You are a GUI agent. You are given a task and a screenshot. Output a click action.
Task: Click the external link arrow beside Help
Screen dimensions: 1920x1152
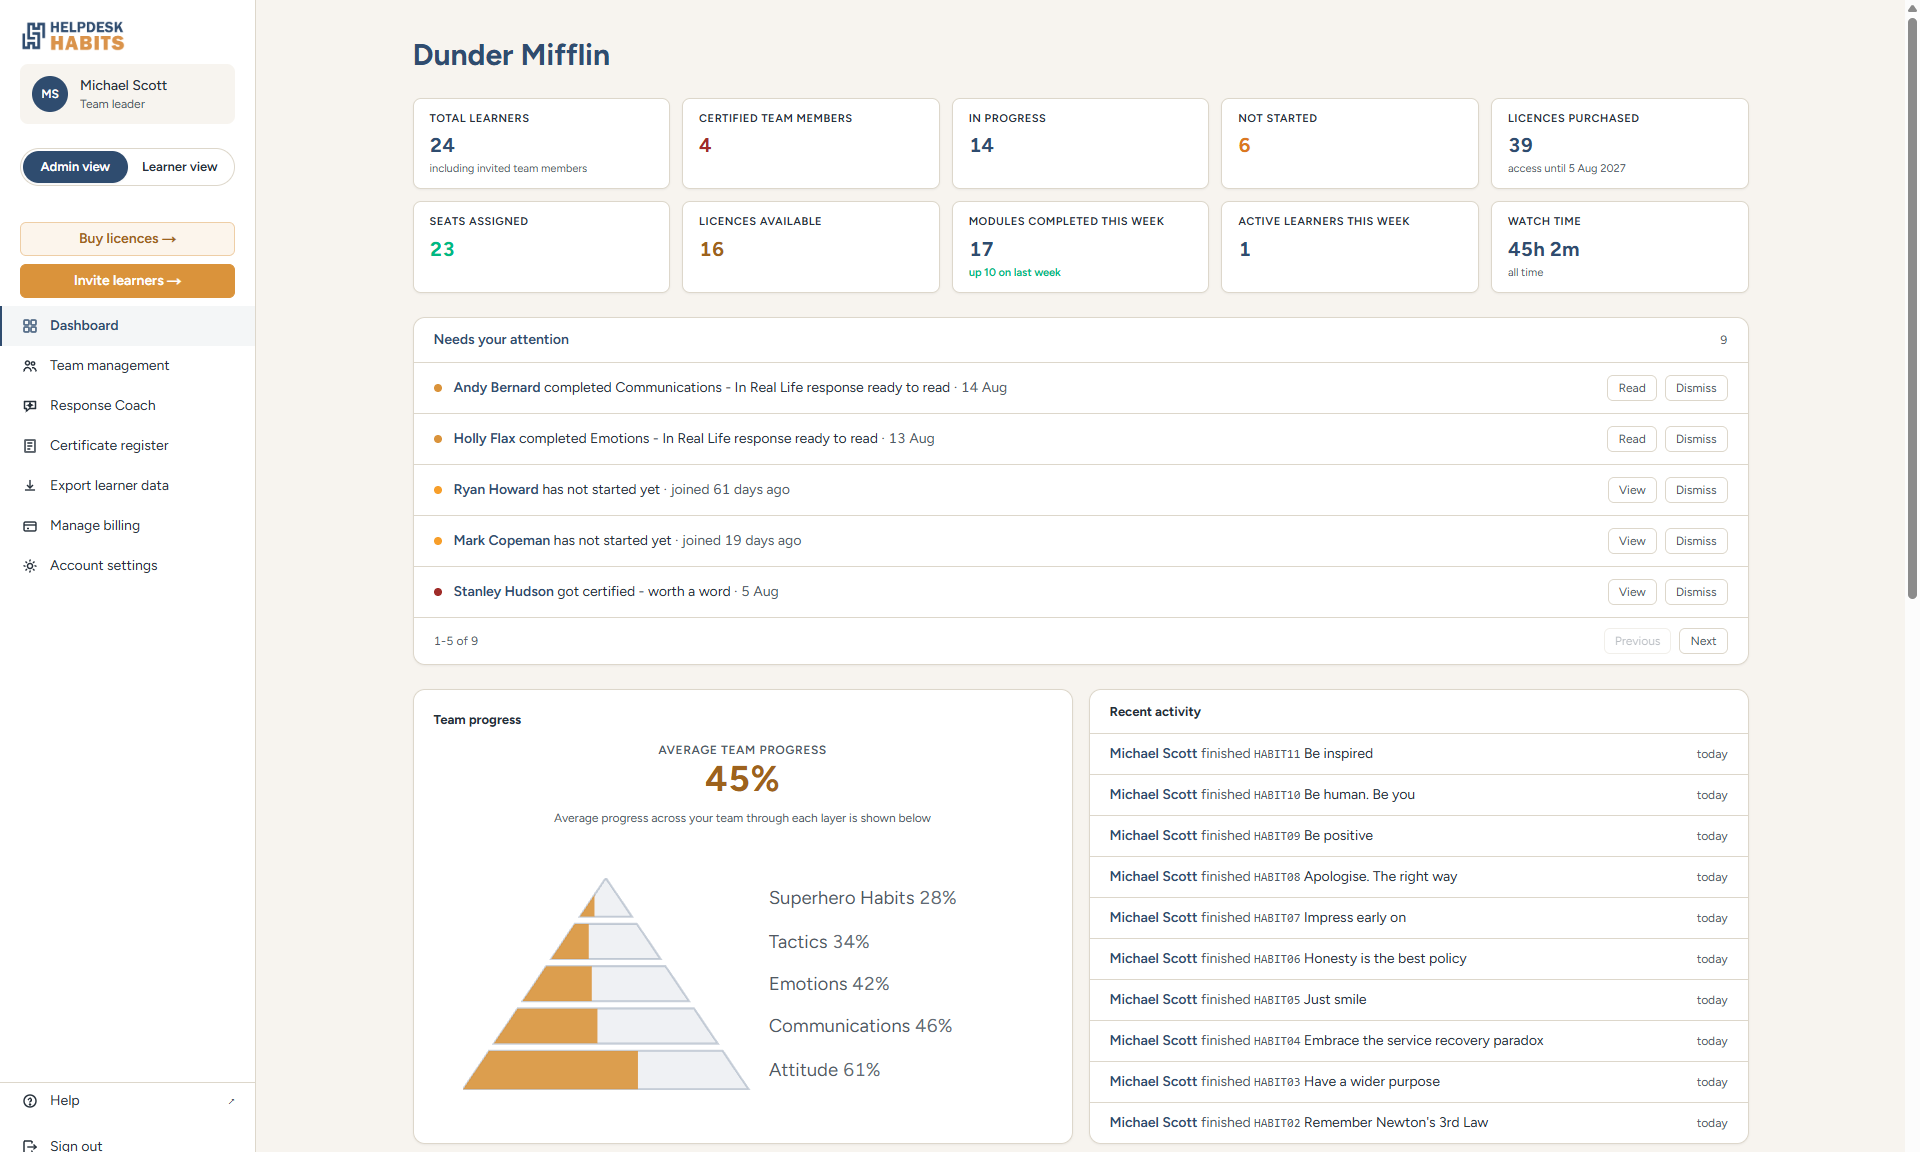coord(231,1101)
